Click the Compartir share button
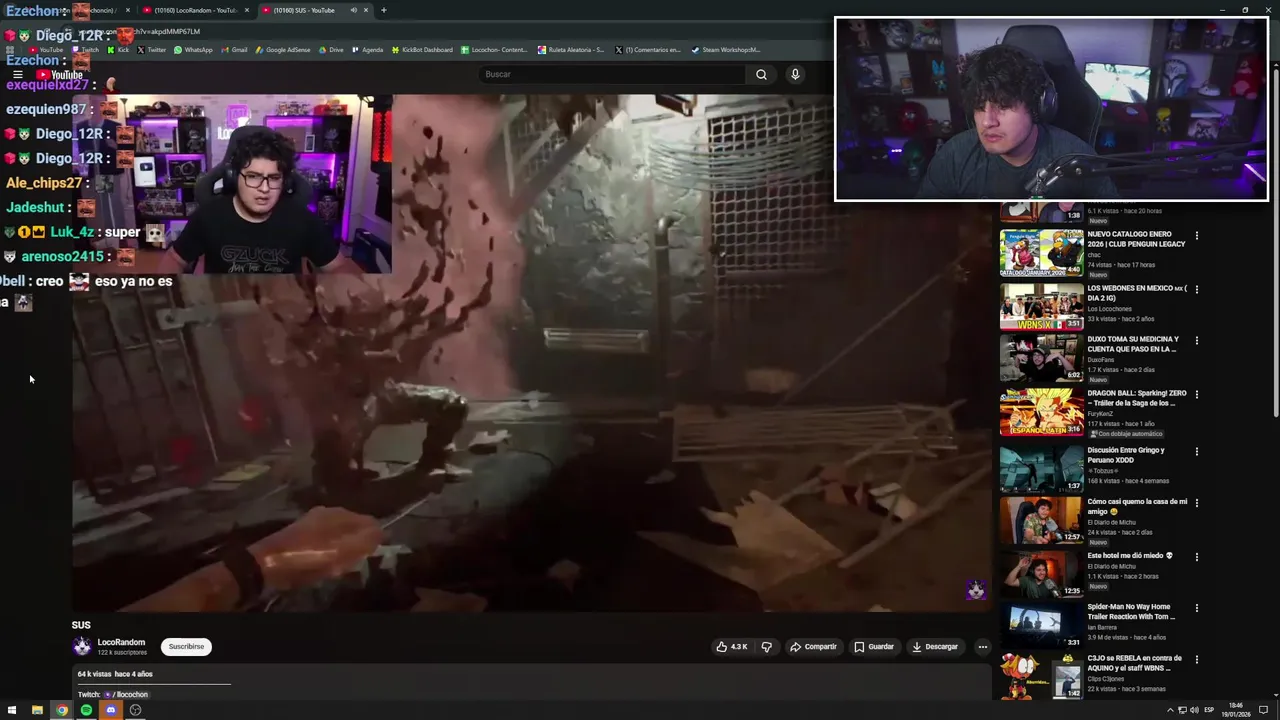The width and height of the screenshot is (1280, 720). [813, 647]
